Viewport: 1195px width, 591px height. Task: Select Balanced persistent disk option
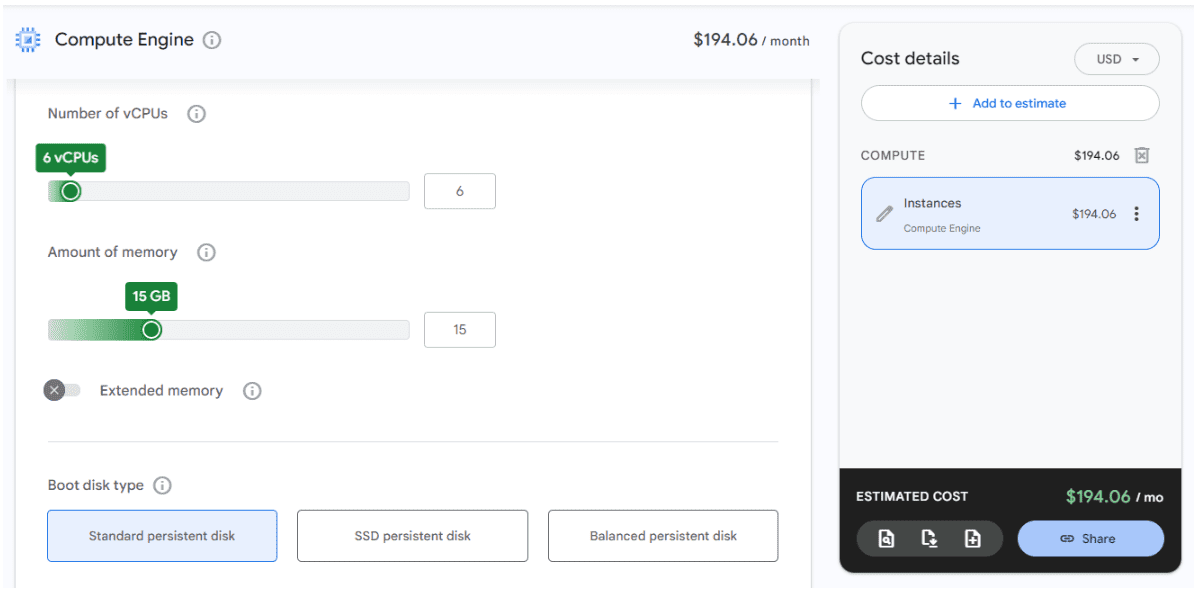663,536
